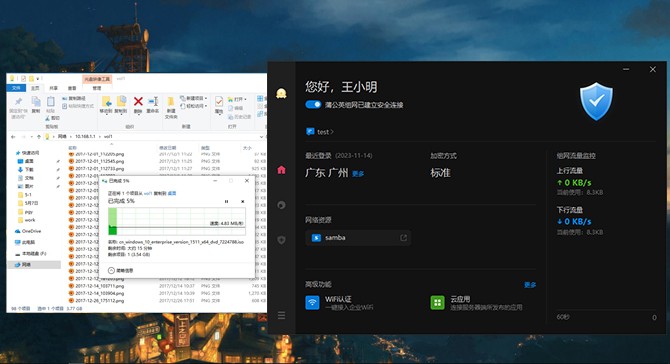This screenshot has width=670, height=364.
Task: Select the work folder in the navigation pane
Action: point(29,220)
